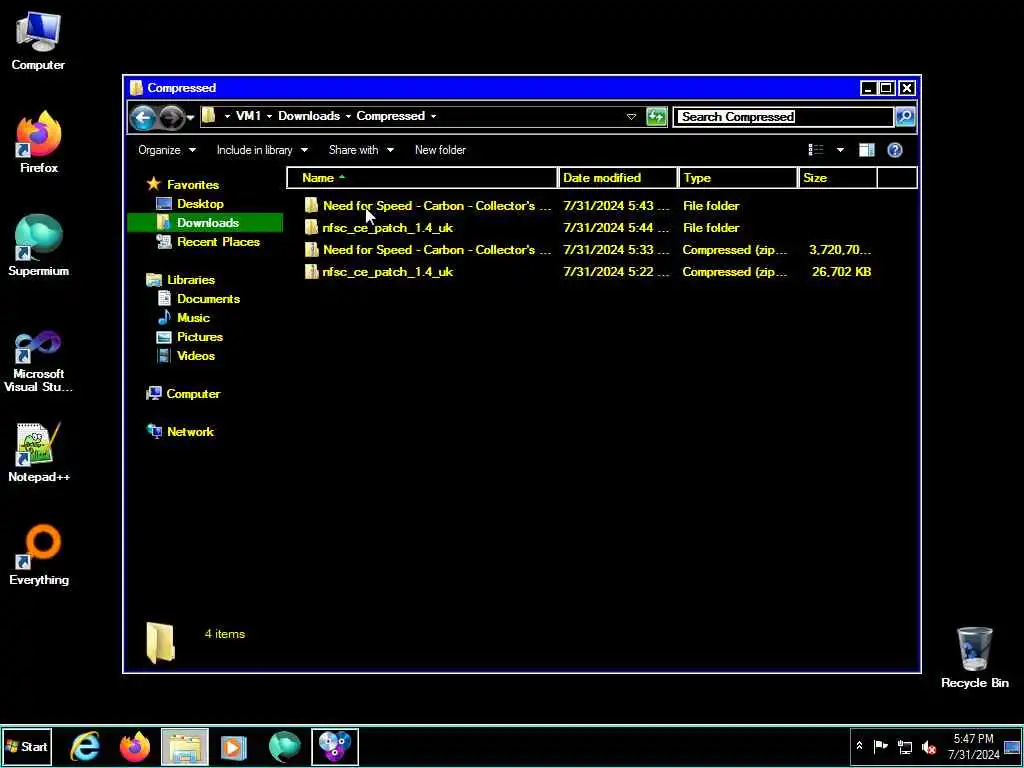Go back with the Explorer back arrow

[x=142, y=118]
